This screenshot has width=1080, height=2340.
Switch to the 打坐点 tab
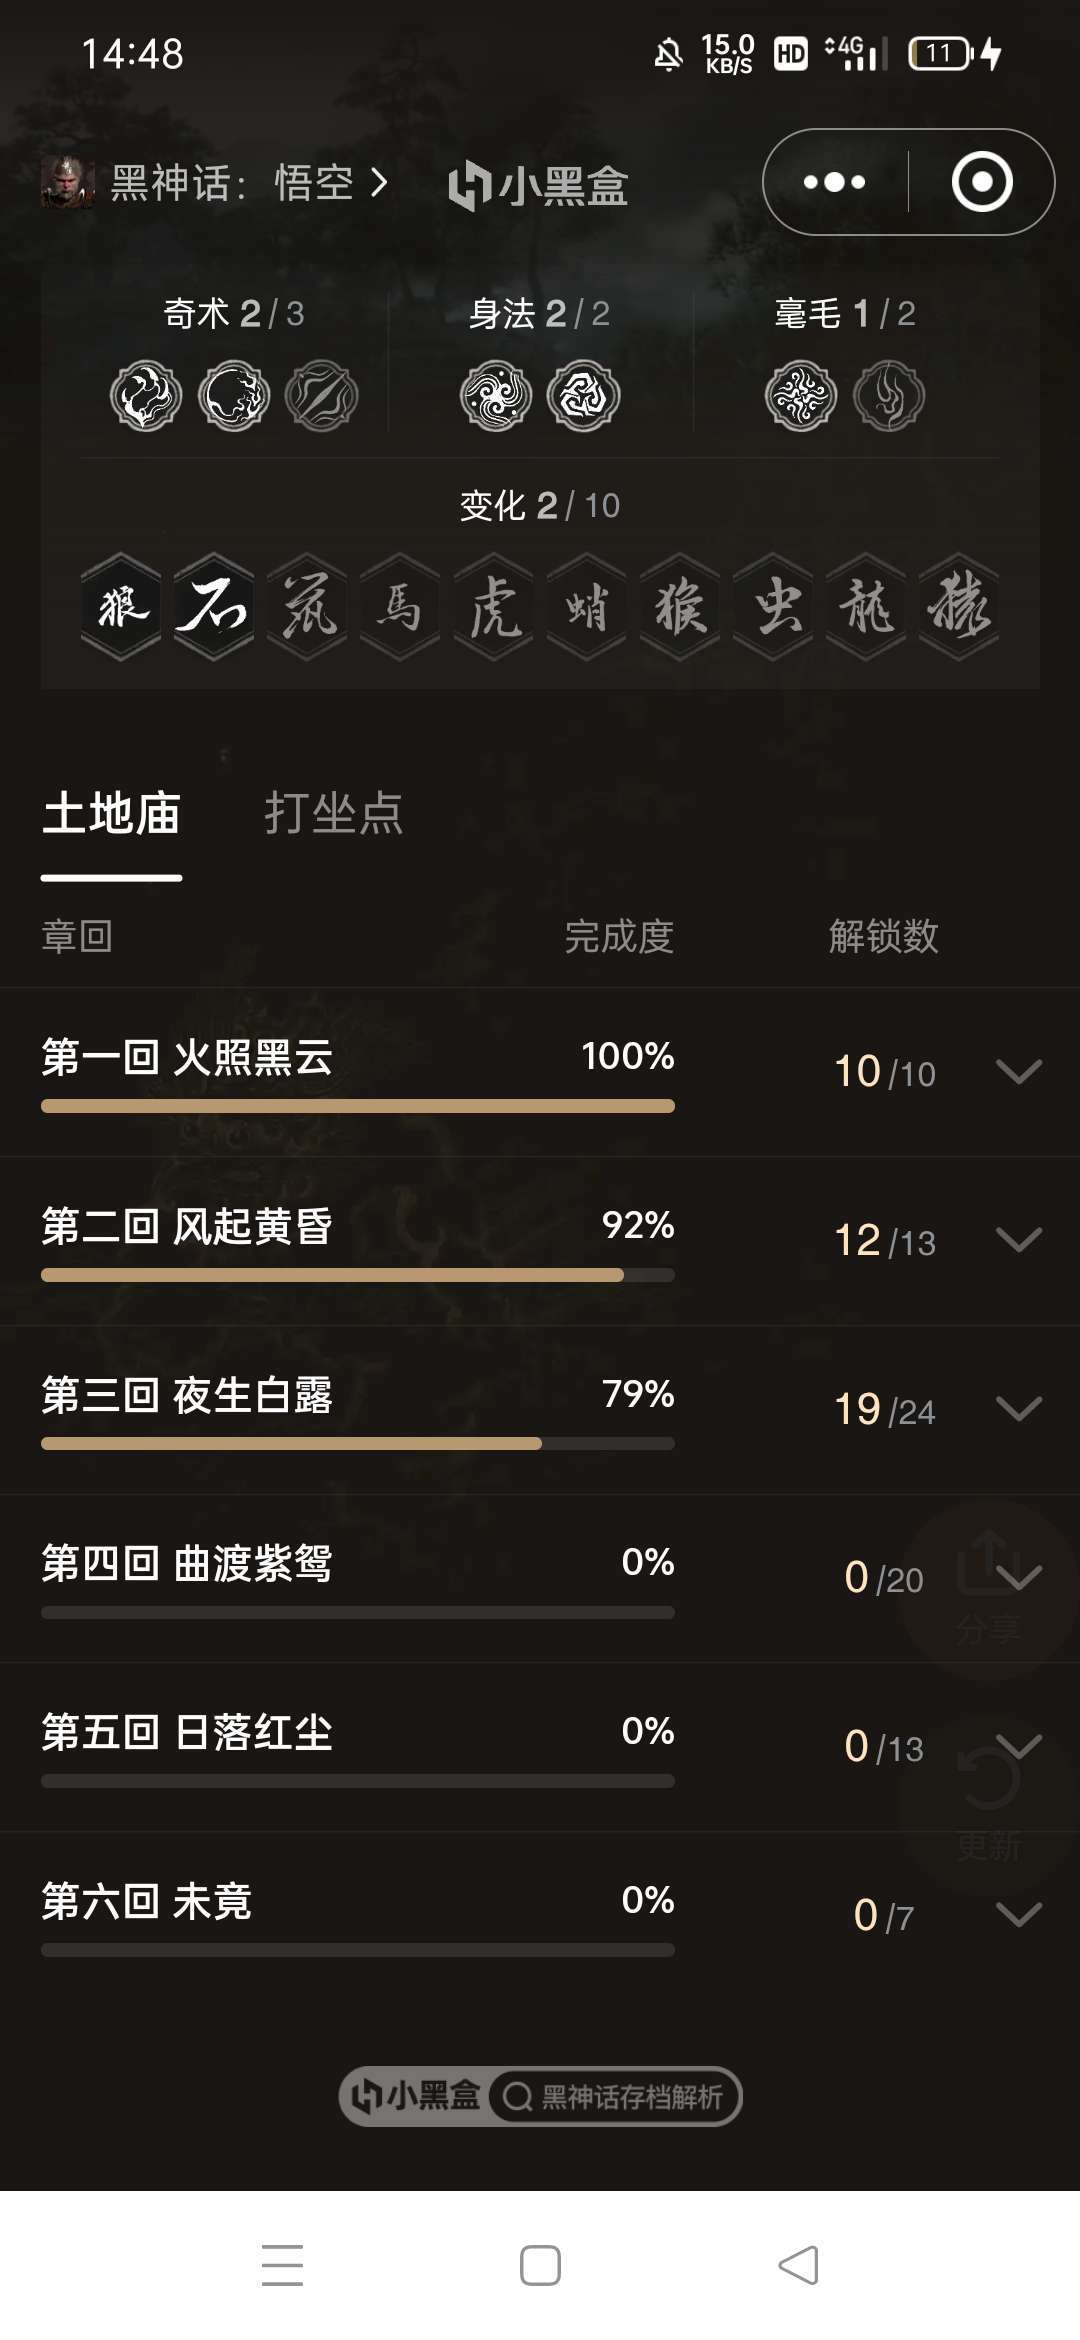[x=333, y=813]
